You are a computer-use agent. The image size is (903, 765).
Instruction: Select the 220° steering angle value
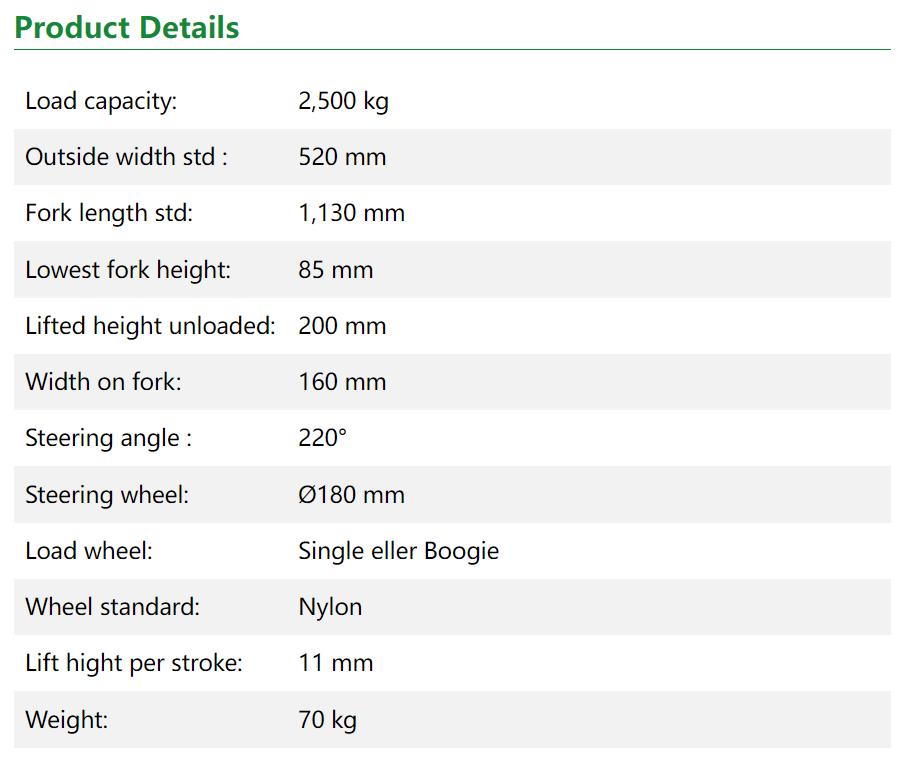(323, 438)
